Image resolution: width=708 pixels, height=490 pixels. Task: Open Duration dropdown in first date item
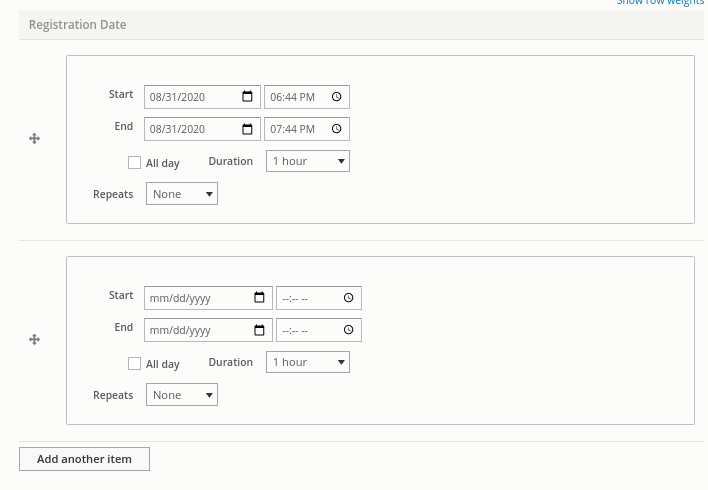308,161
